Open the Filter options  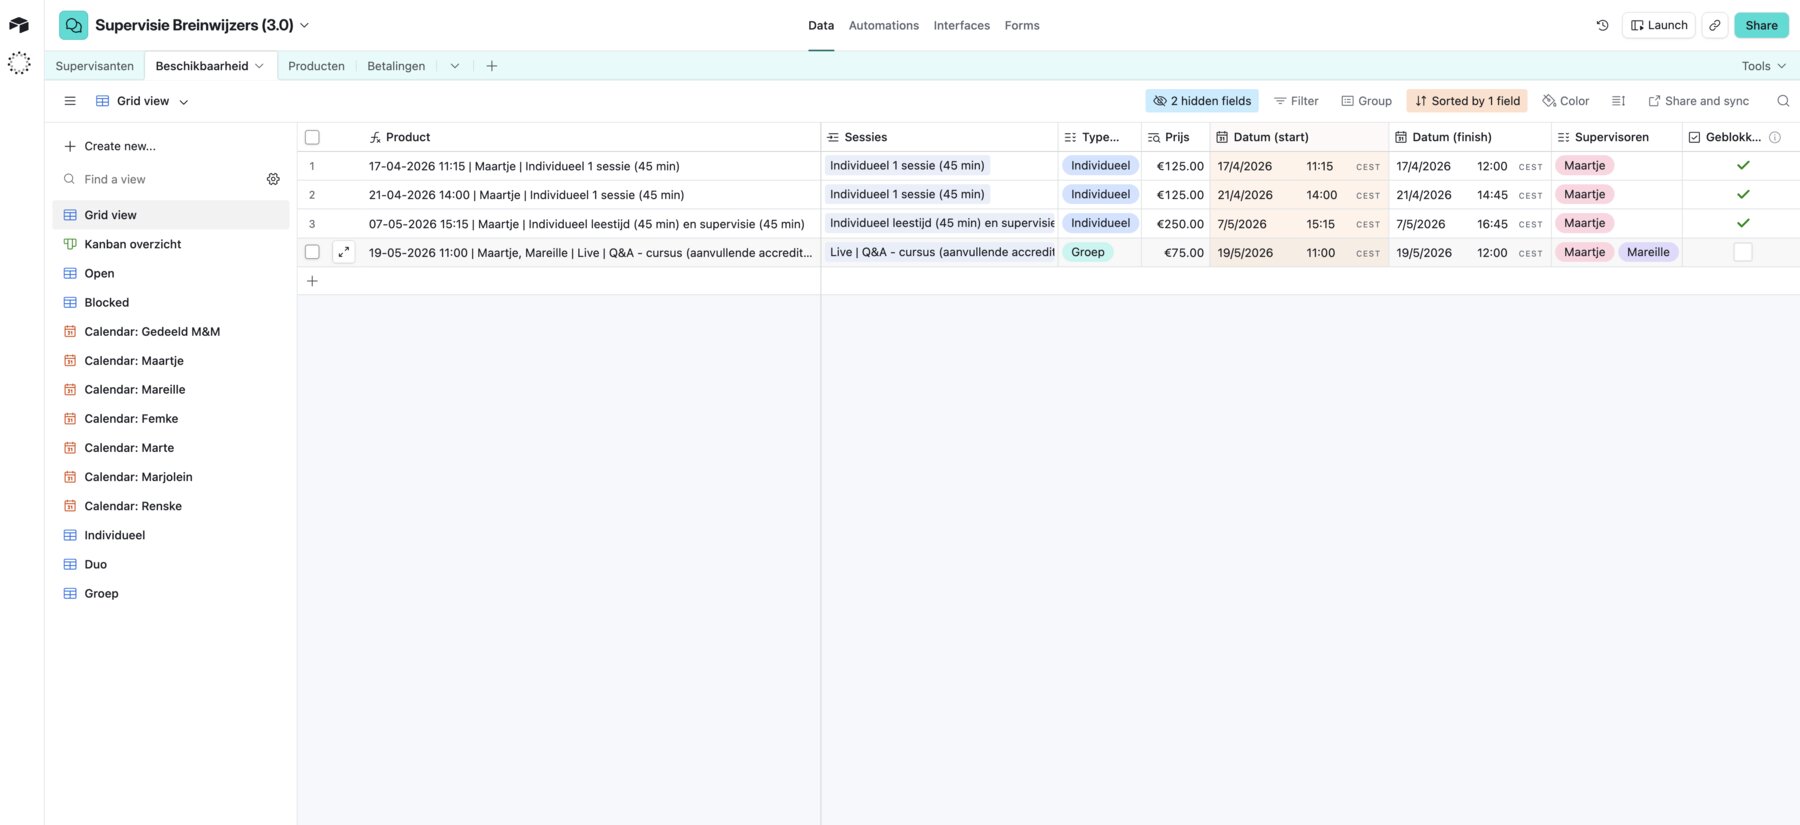coord(1296,101)
